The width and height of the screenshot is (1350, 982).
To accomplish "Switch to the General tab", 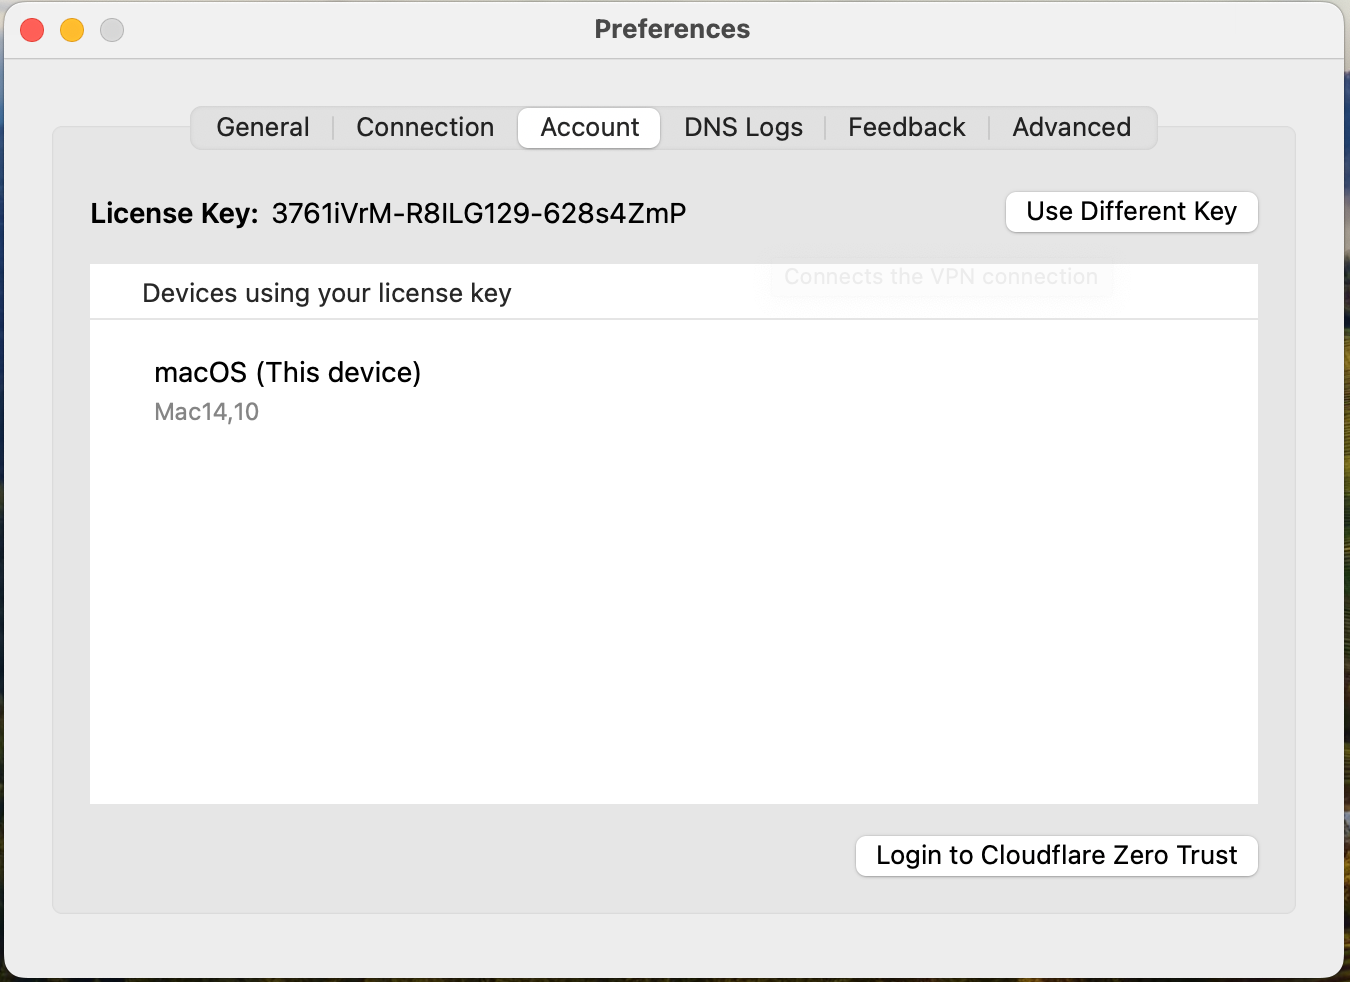I will click(x=262, y=127).
